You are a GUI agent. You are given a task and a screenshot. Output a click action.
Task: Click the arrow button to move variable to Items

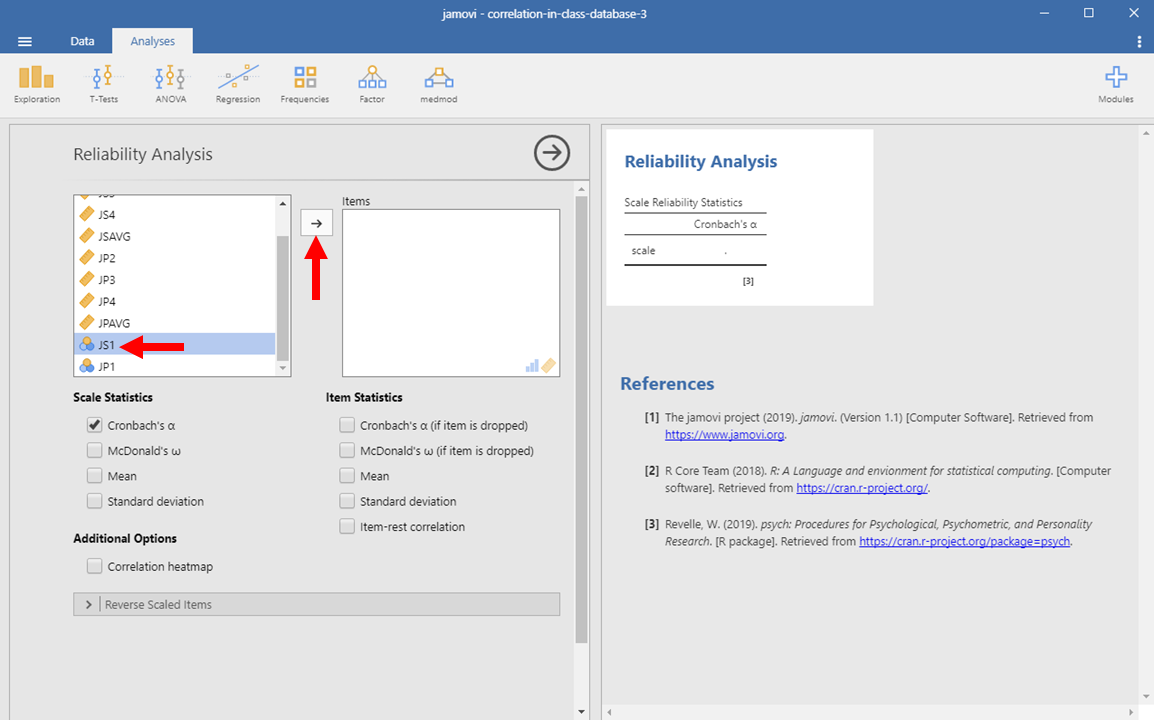(x=316, y=223)
